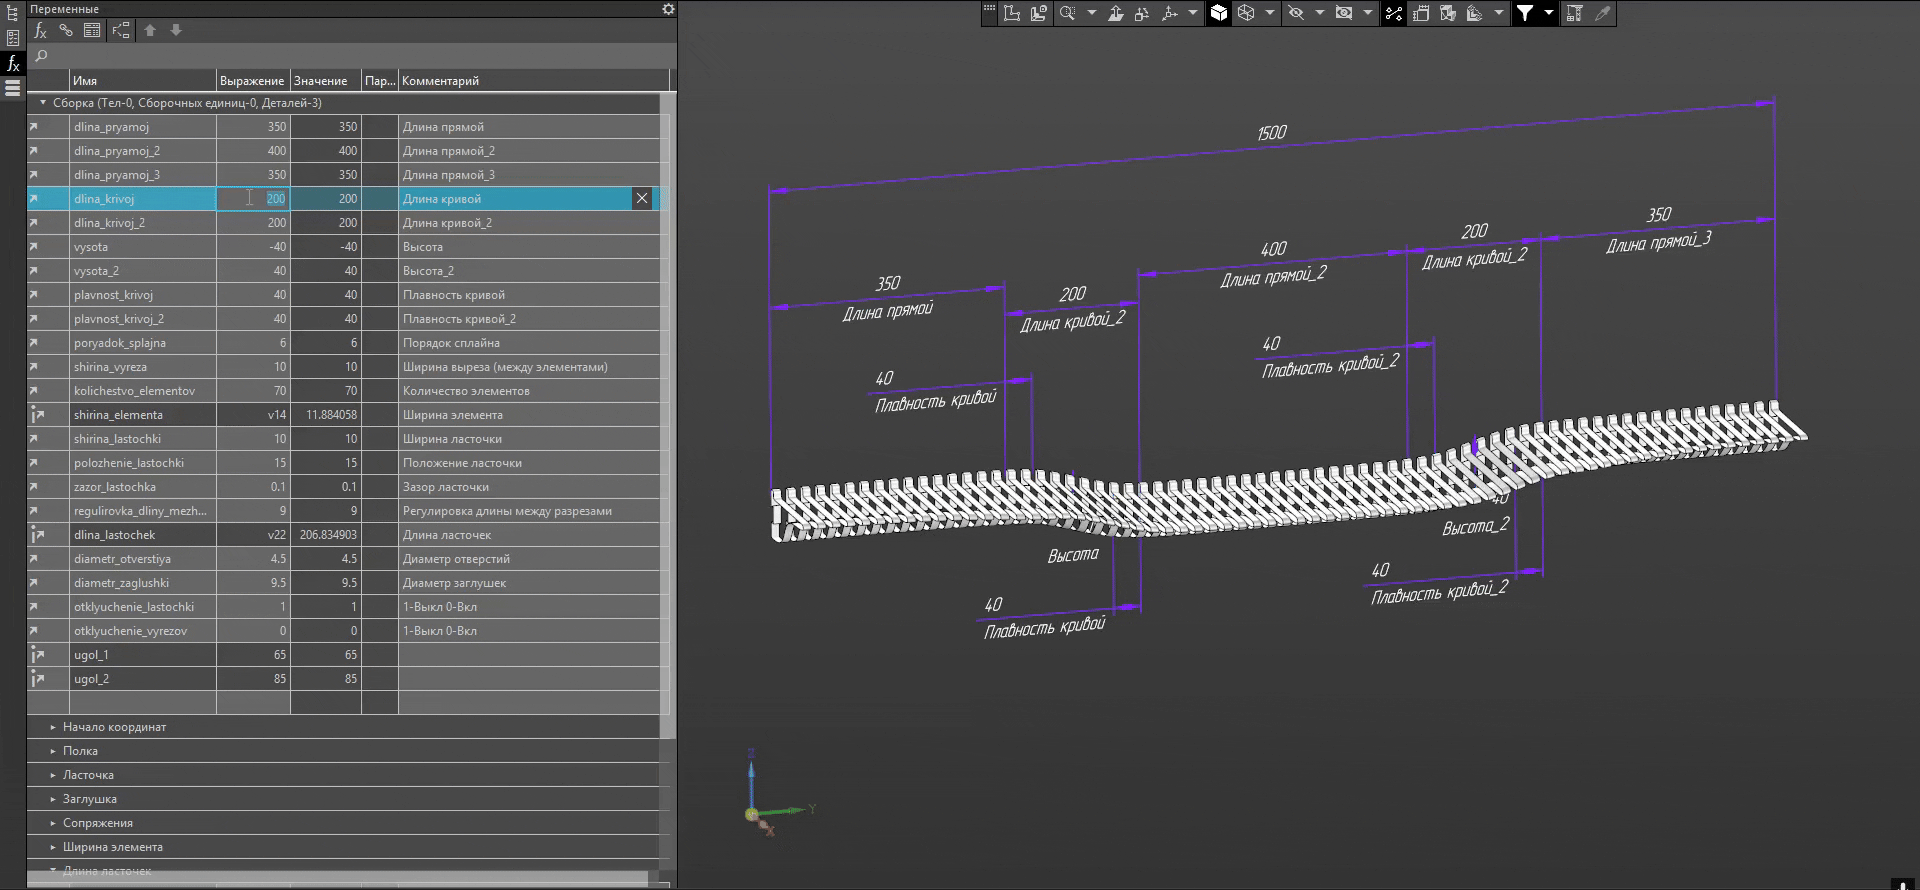Click the shaded solid cube display icon

click(1219, 13)
